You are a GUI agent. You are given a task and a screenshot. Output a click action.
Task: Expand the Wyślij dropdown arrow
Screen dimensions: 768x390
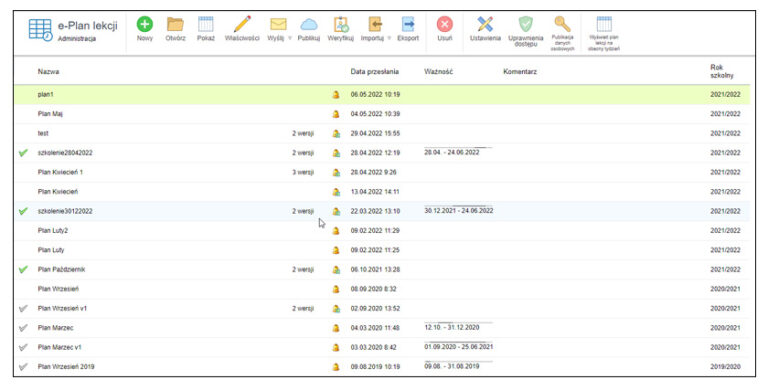click(290, 38)
